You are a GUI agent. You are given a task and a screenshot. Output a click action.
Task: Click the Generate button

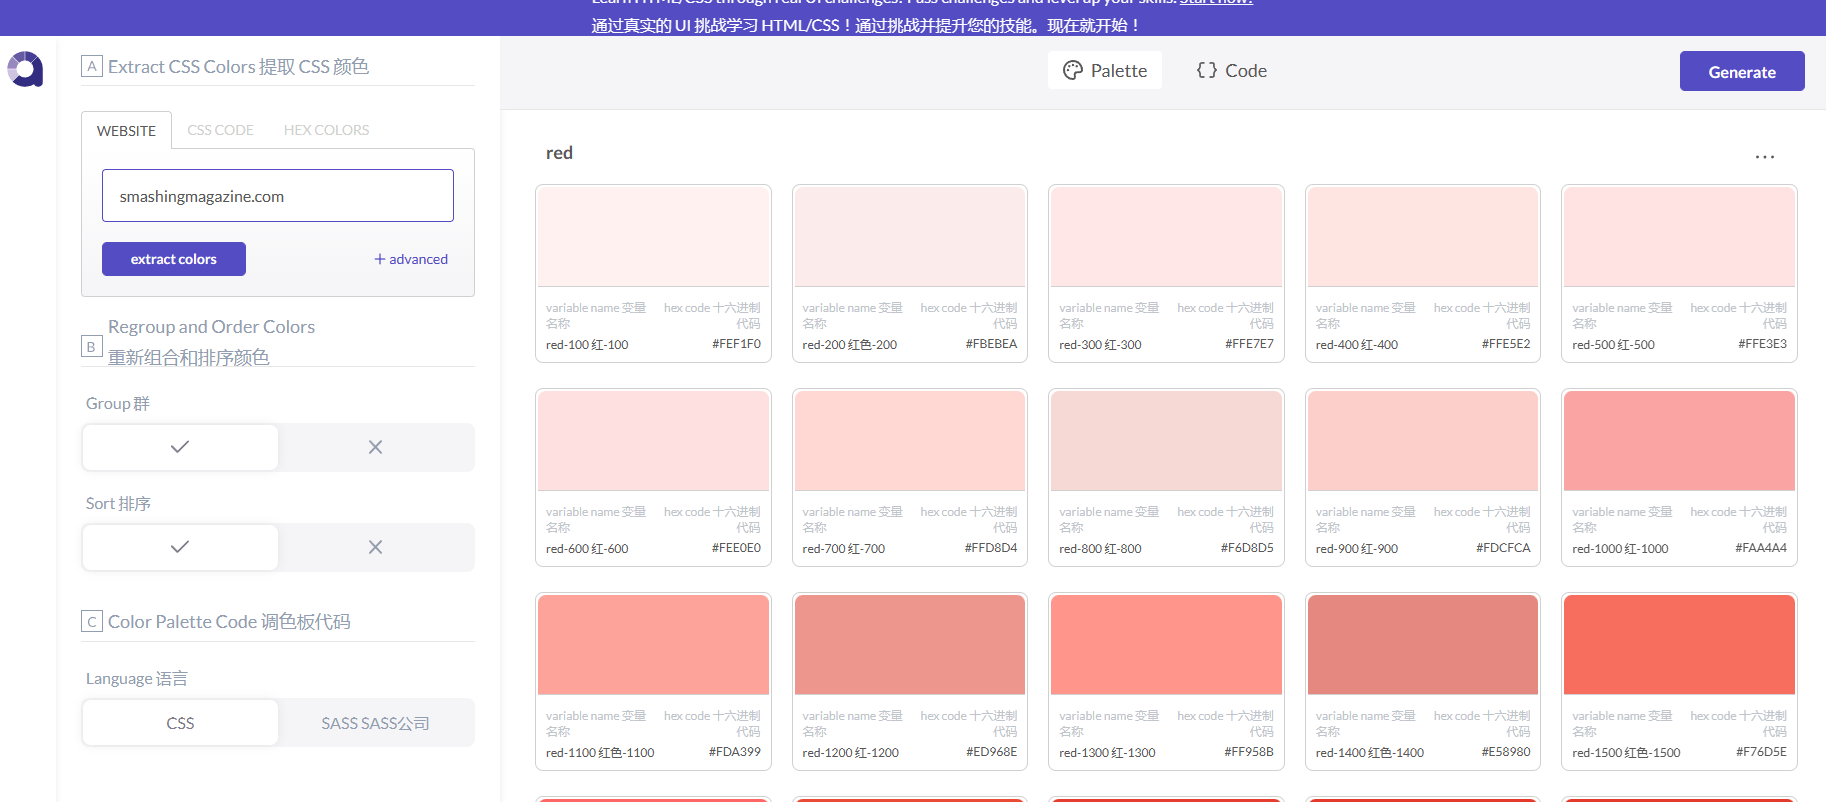click(x=1741, y=72)
